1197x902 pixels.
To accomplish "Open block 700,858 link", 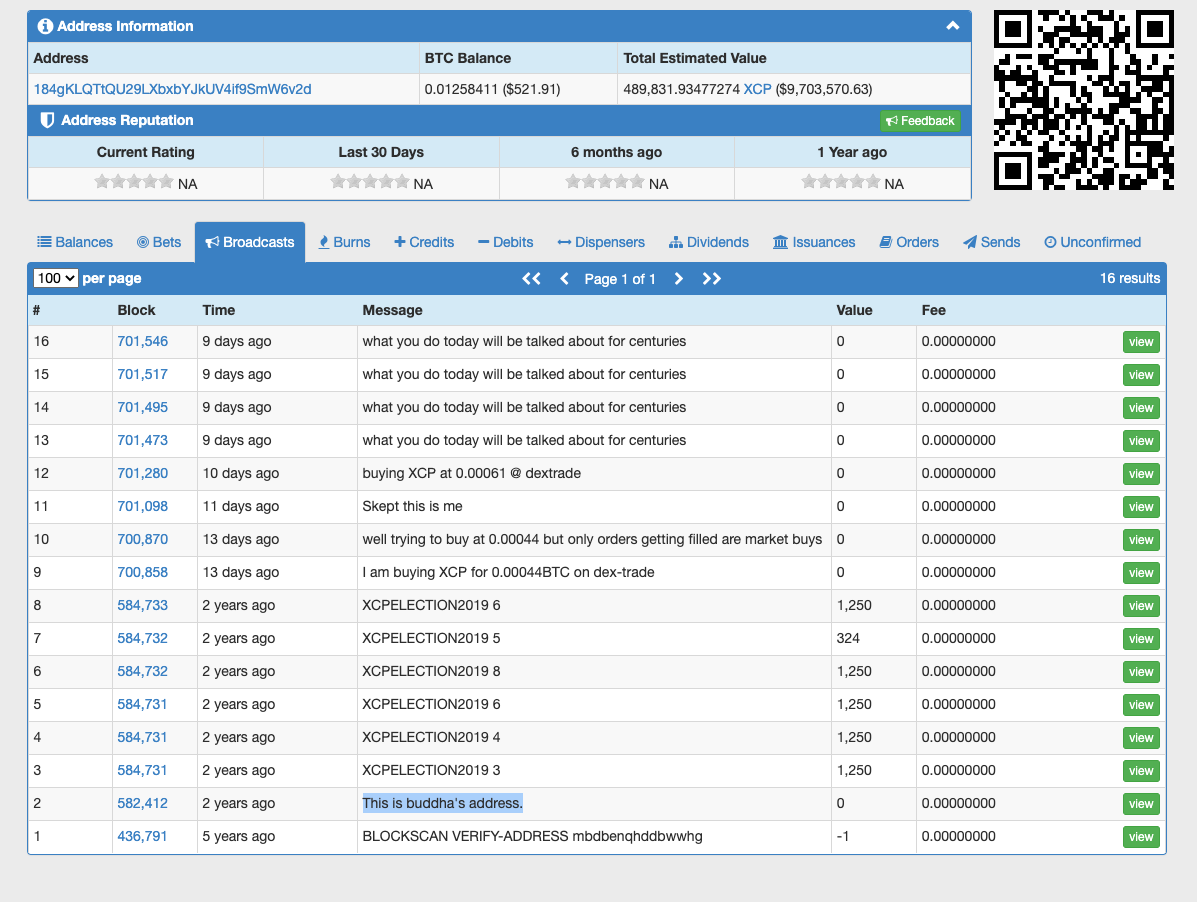I will [143, 572].
